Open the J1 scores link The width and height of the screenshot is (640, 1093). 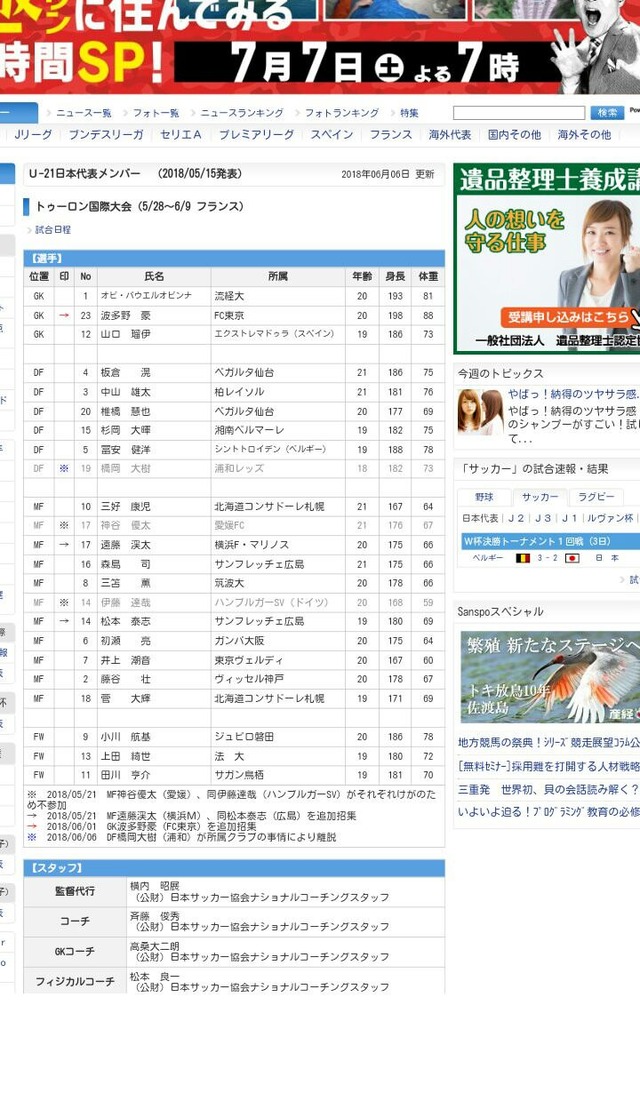tap(570, 518)
